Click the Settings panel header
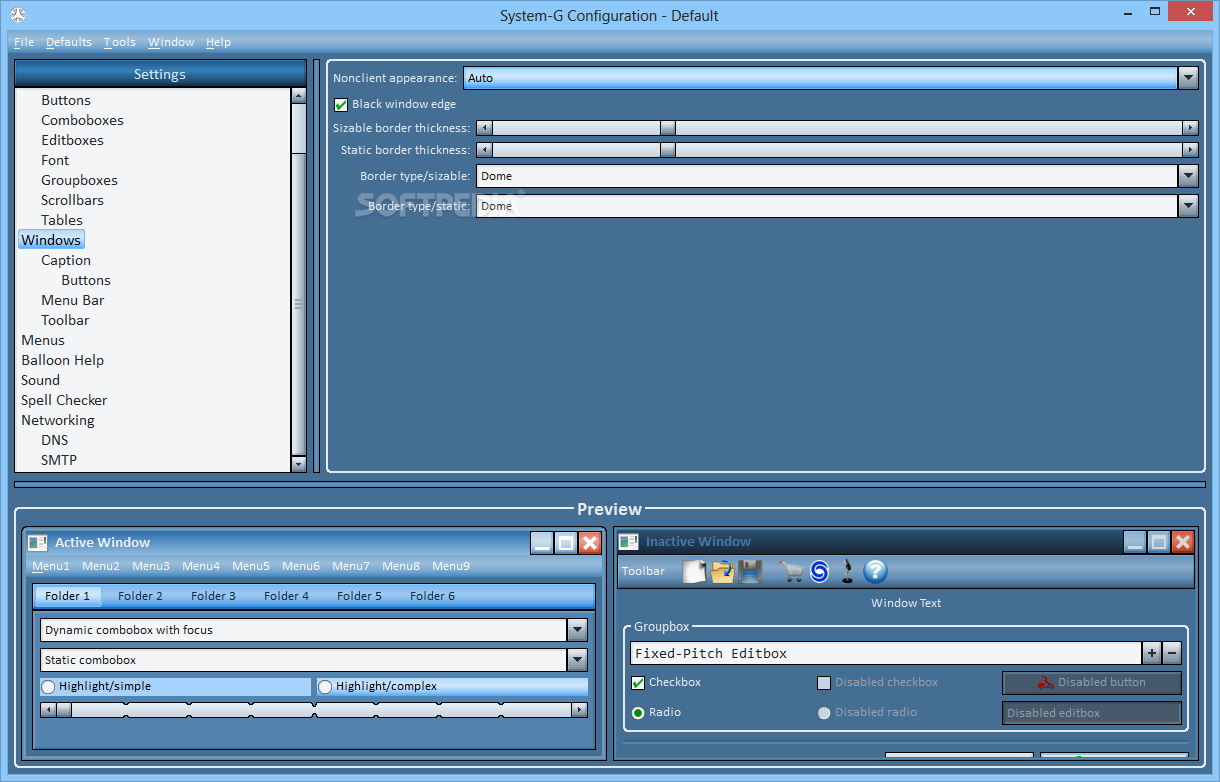Screen dimensions: 1220x782 click(x=160, y=74)
